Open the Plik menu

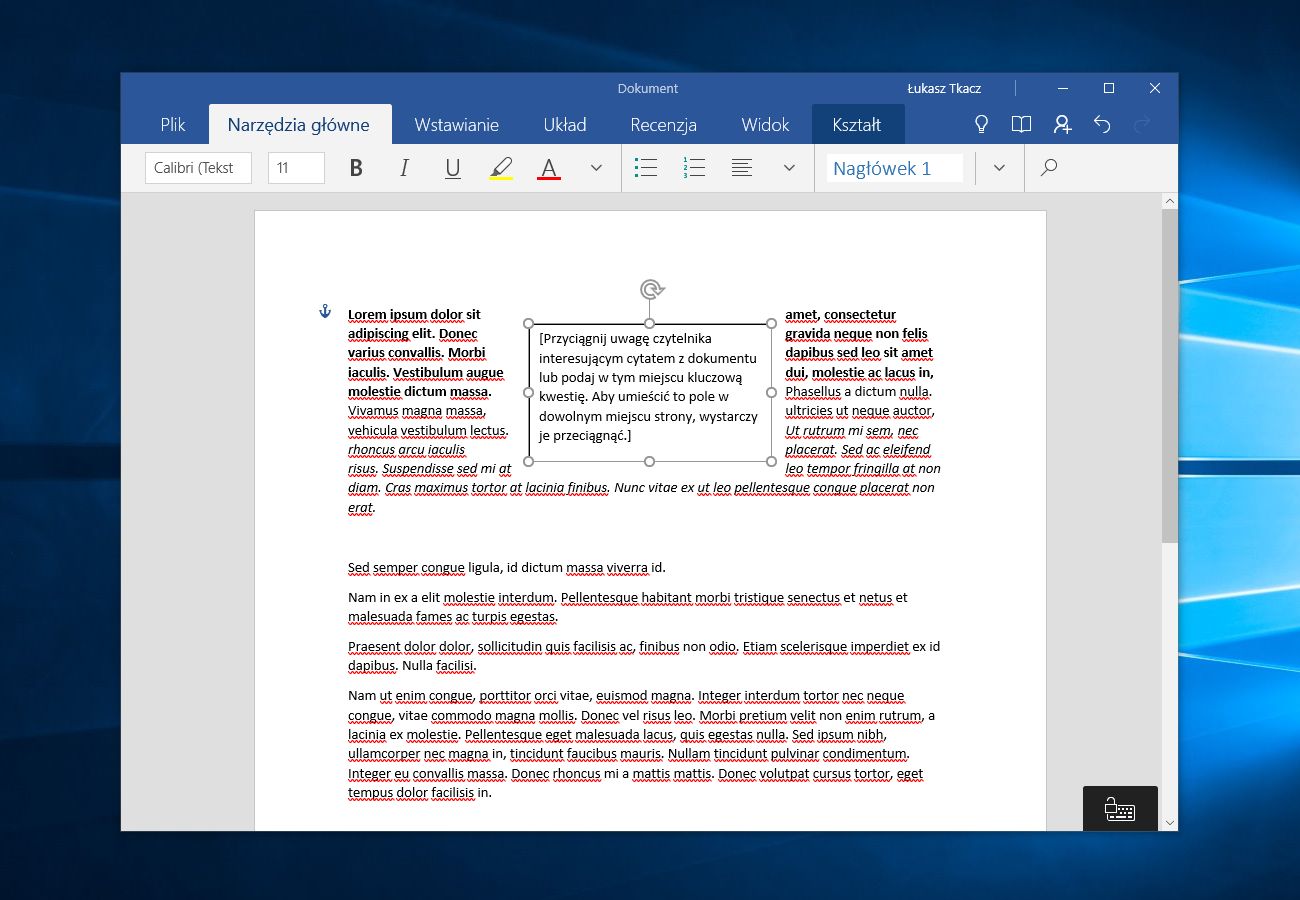tap(173, 125)
